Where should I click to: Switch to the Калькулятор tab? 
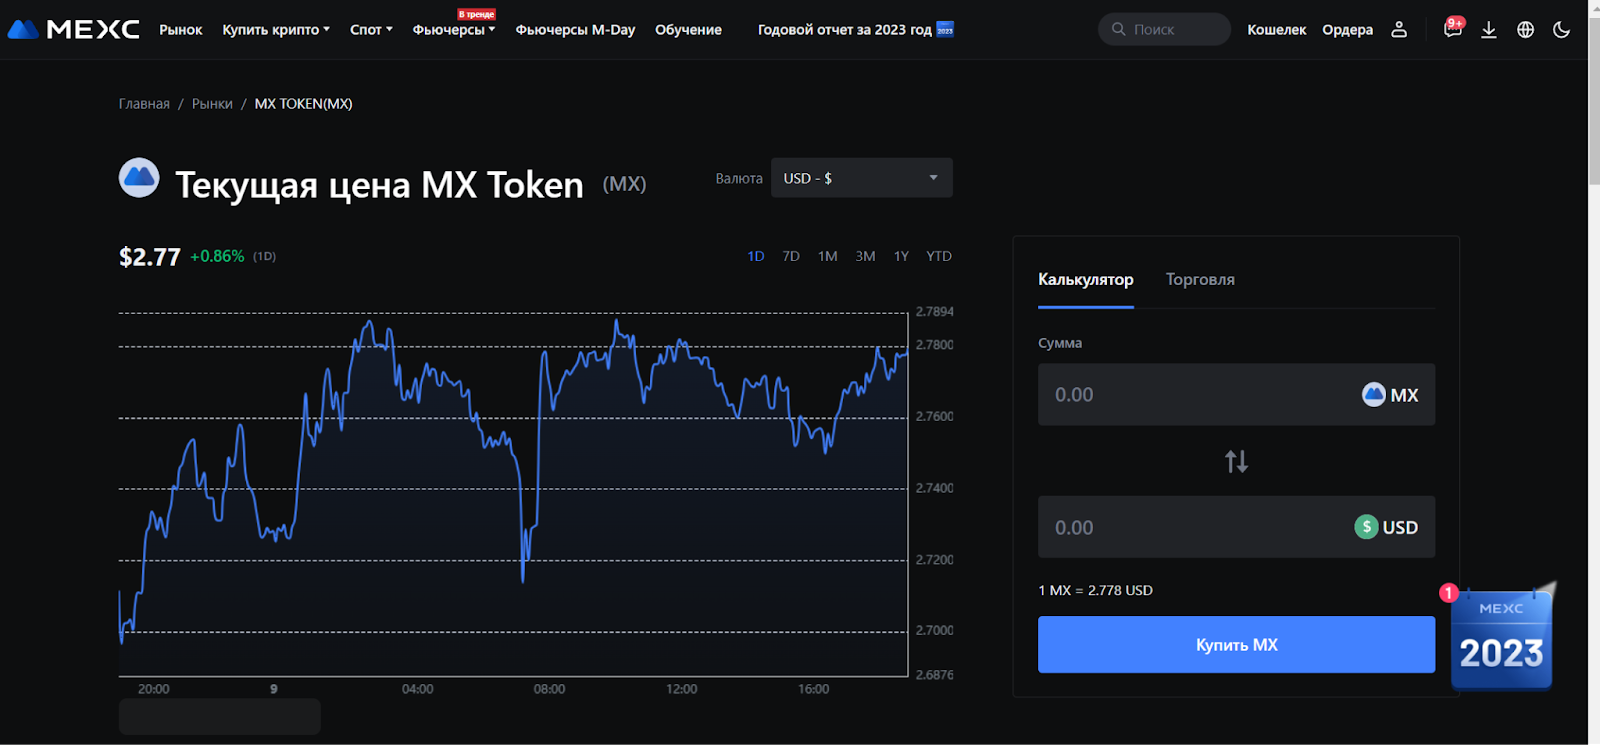pos(1086,280)
